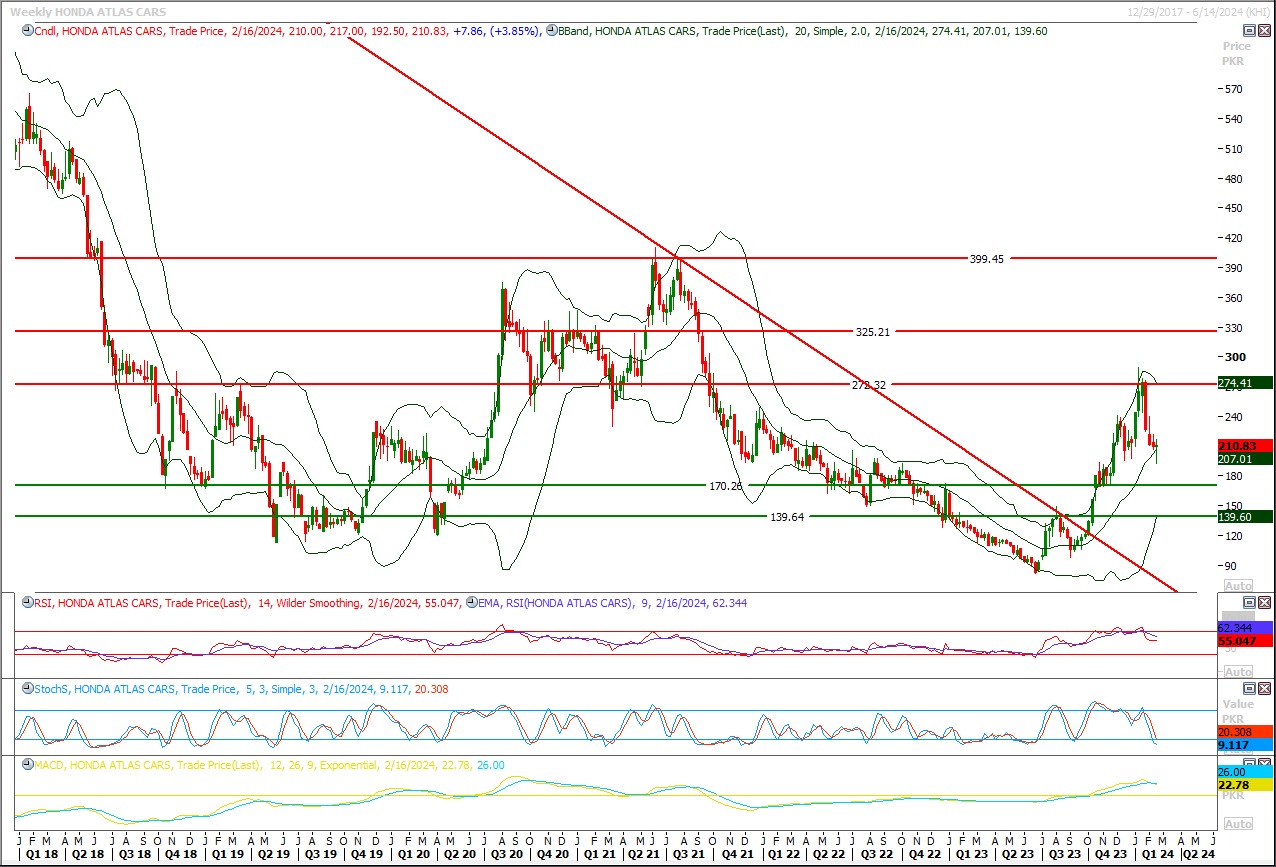Image resolution: width=1276 pixels, height=867 pixels.
Task: Click the clock icon beside the RSI legend
Action: [x=26, y=603]
